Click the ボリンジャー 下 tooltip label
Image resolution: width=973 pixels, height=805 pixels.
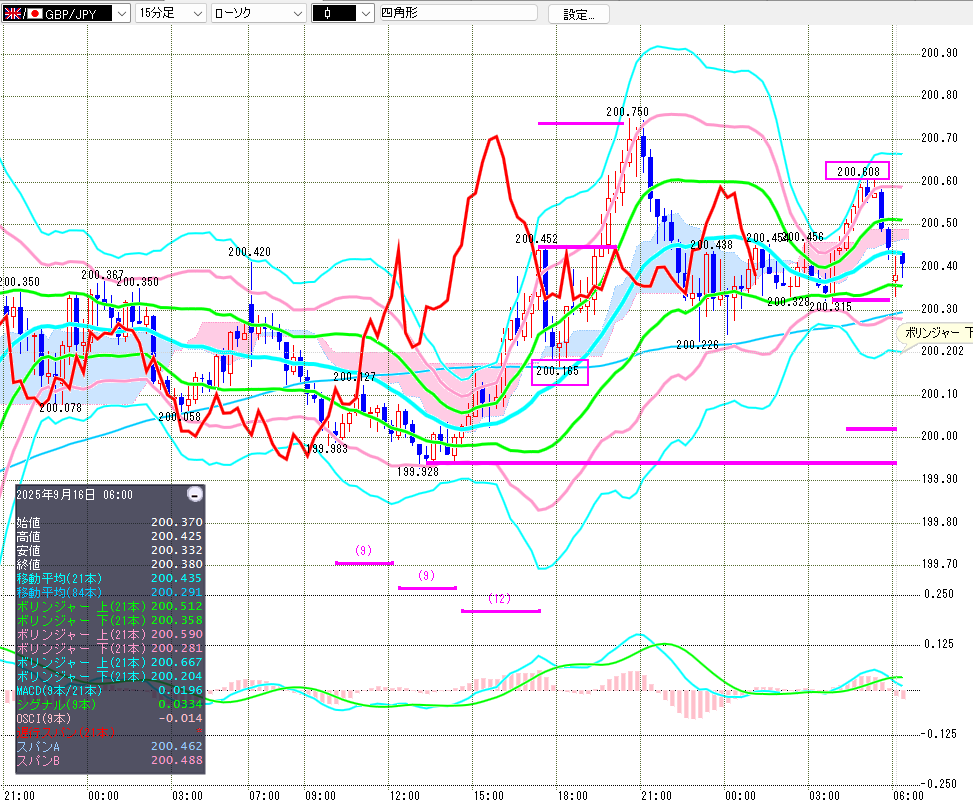click(x=938, y=333)
